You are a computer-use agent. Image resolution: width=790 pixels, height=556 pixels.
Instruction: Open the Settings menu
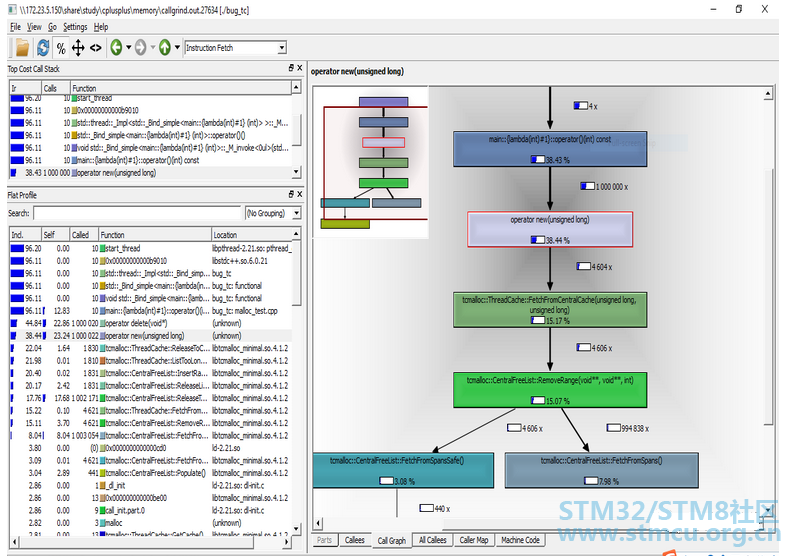pyautogui.click(x=75, y=27)
